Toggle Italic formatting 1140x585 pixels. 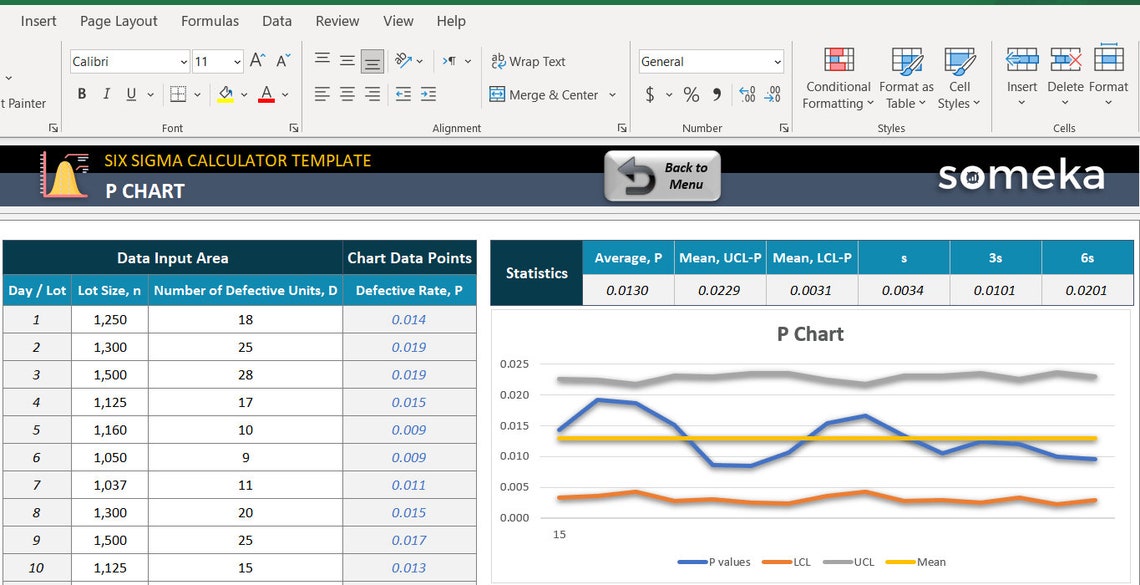click(x=105, y=93)
